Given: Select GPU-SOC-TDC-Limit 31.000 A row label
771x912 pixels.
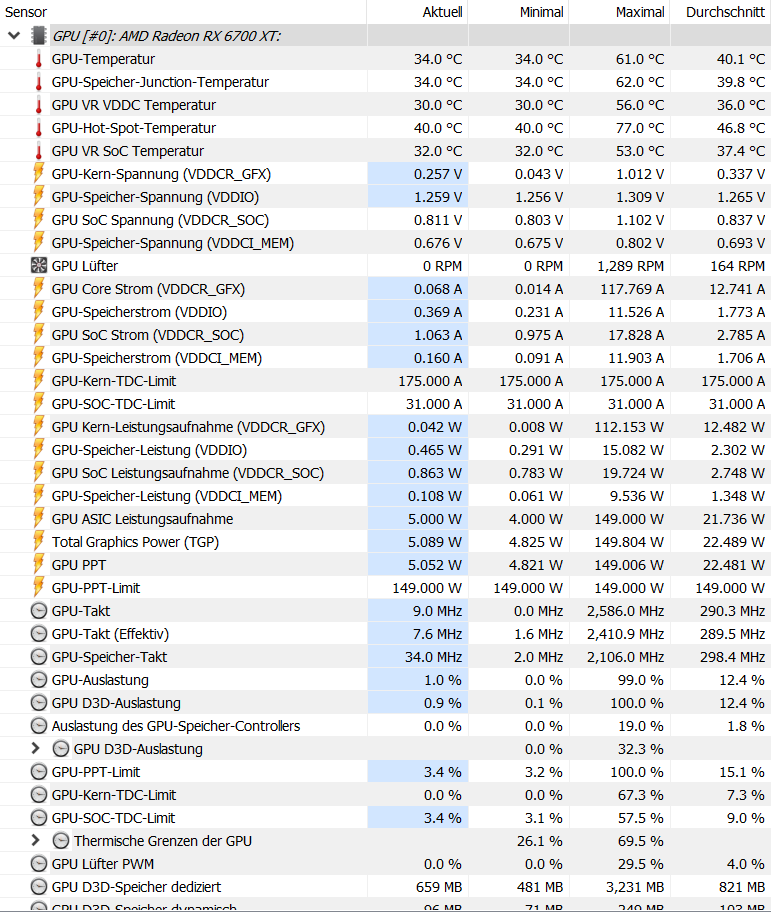Looking at the screenshot, I should click(113, 404).
